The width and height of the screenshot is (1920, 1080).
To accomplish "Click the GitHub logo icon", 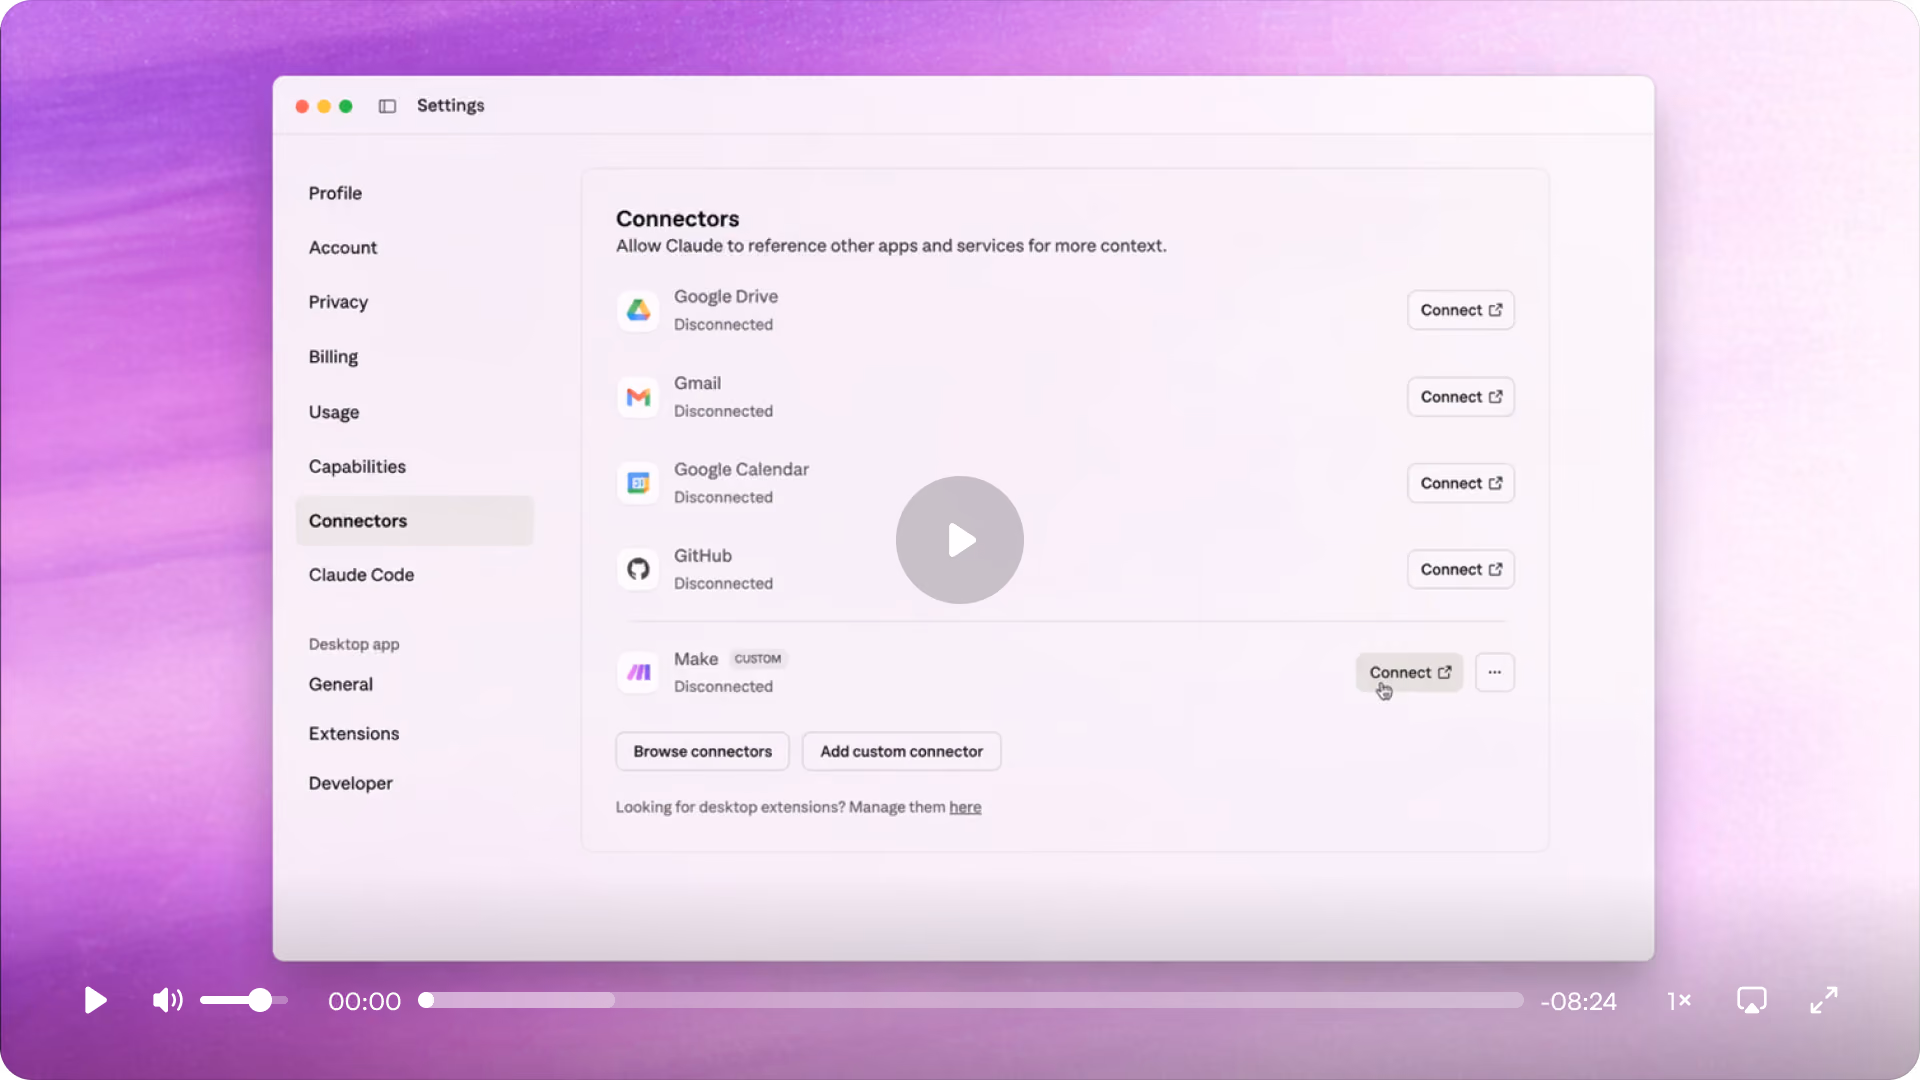I will (x=638, y=569).
